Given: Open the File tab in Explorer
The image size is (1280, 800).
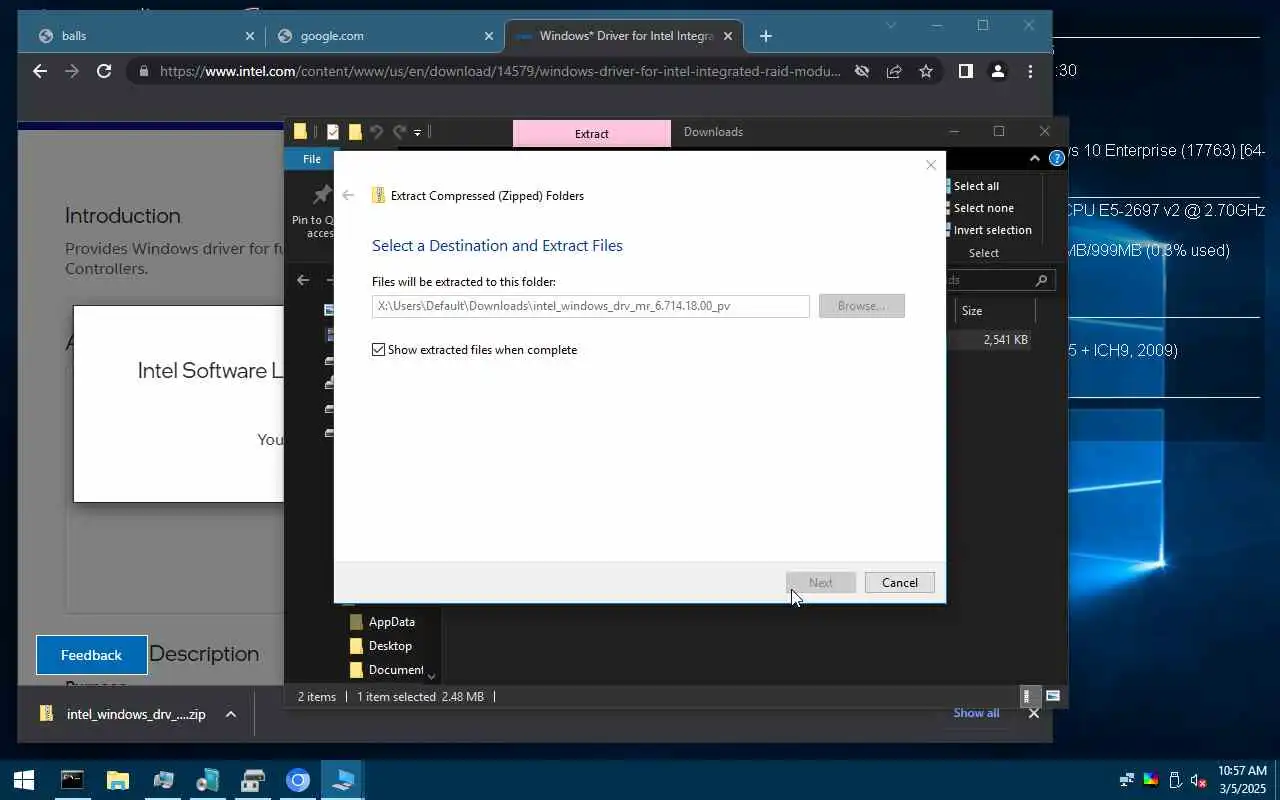Looking at the screenshot, I should coord(312,159).
